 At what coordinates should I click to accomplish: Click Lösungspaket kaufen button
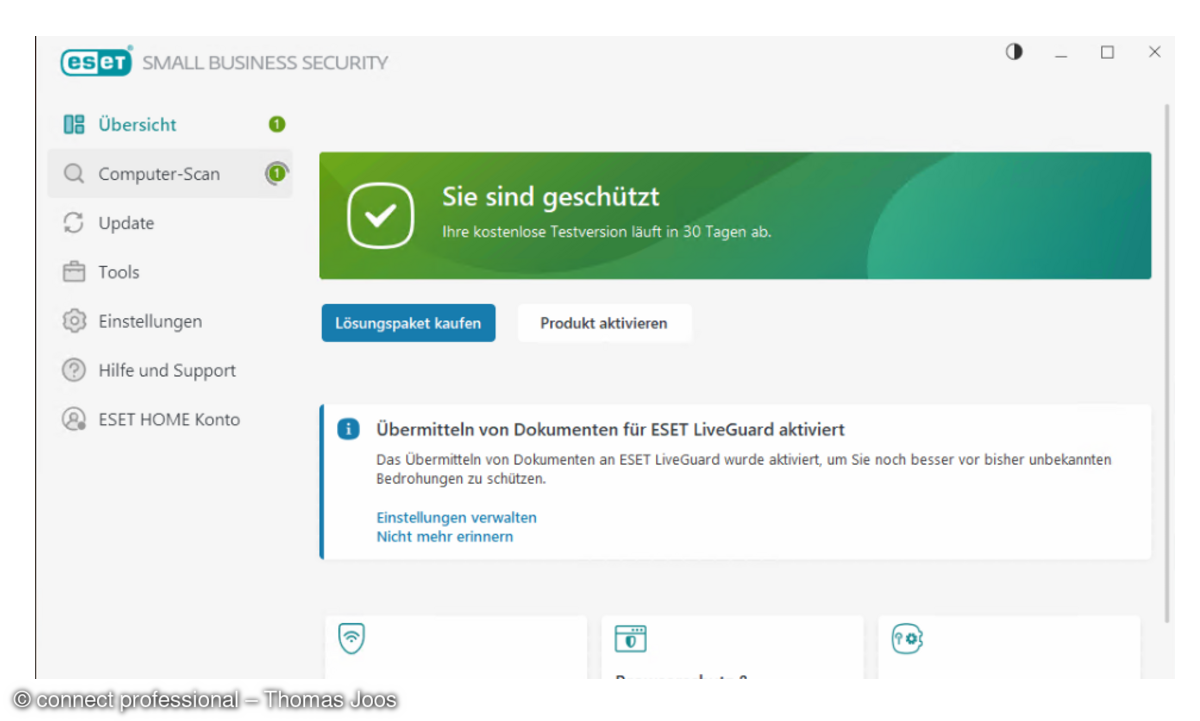tap(408, 323)
